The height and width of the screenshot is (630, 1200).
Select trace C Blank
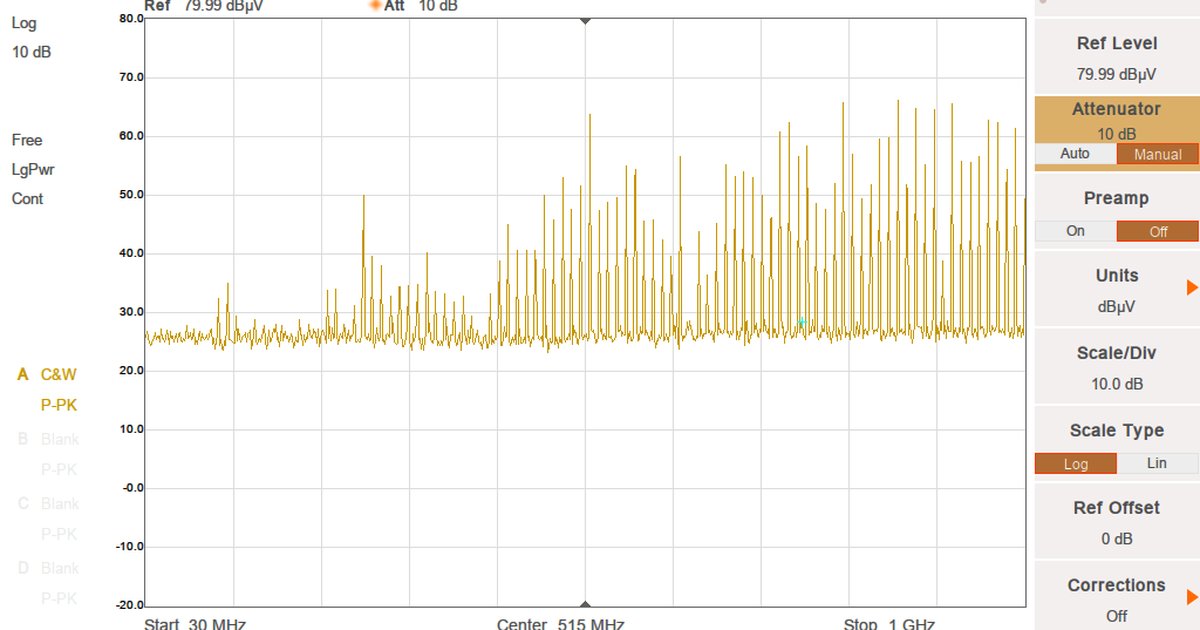(48, 503)
